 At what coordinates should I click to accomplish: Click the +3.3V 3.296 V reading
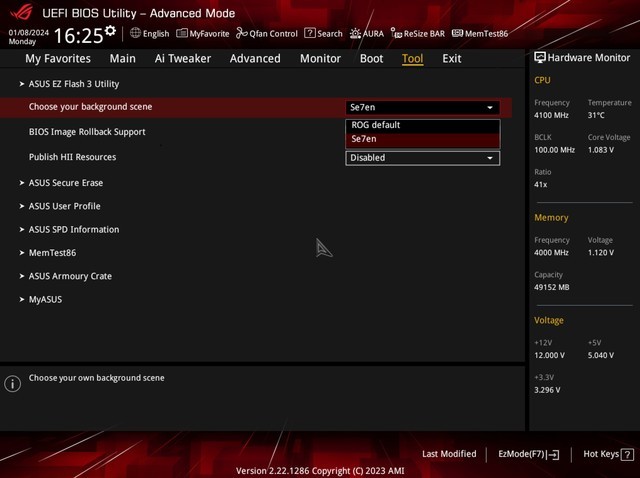pyautogui.click(x=547, y=390)
